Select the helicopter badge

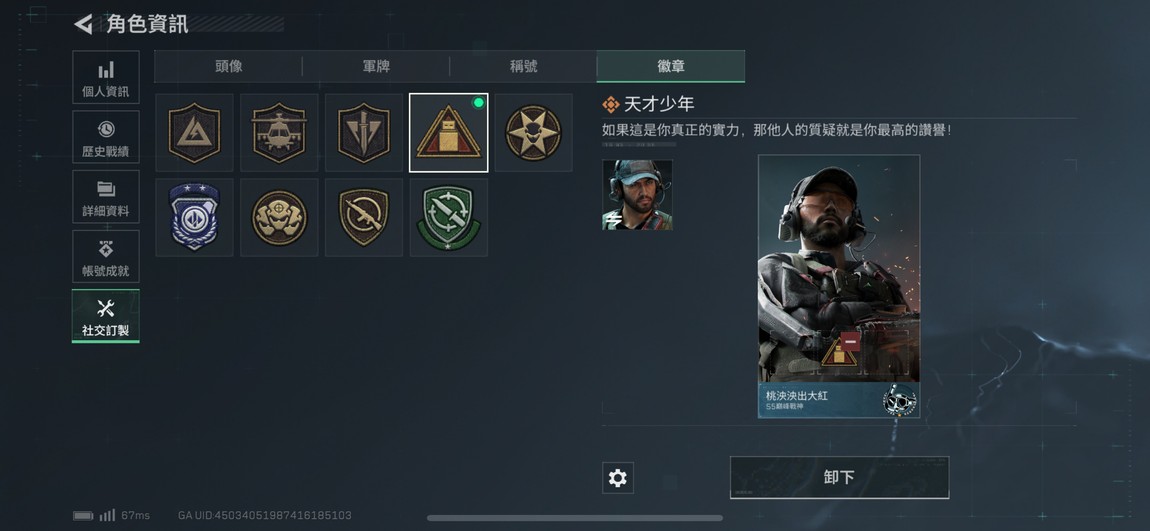[x=279, y=133]
